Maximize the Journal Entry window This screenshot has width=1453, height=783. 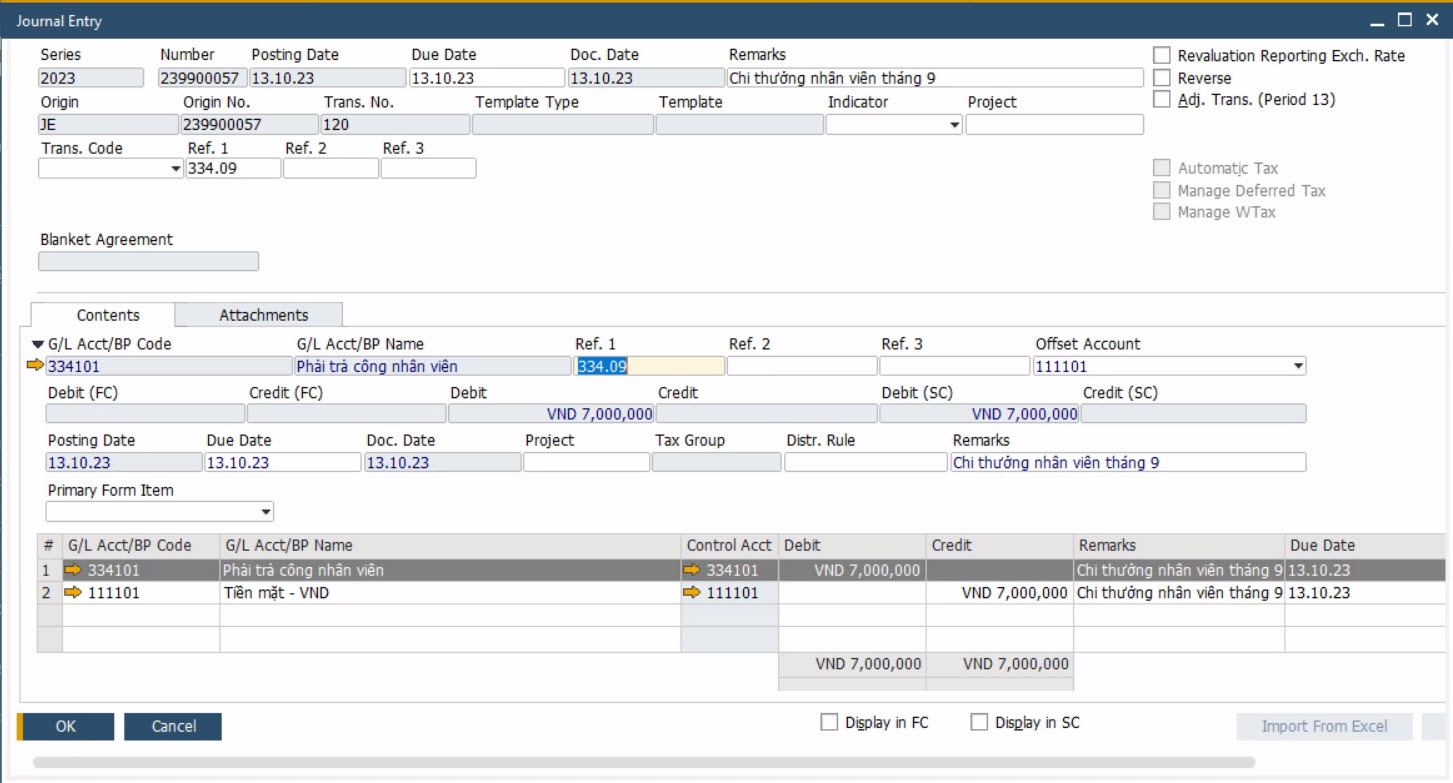(x=1404, y=20)
